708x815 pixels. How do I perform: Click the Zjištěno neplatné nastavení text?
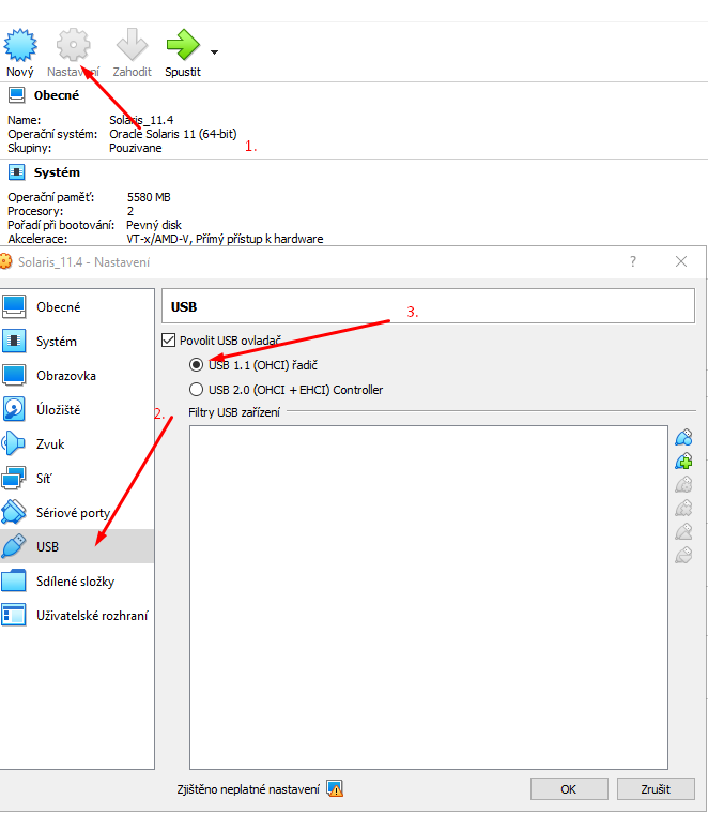[x=248, y=790]
